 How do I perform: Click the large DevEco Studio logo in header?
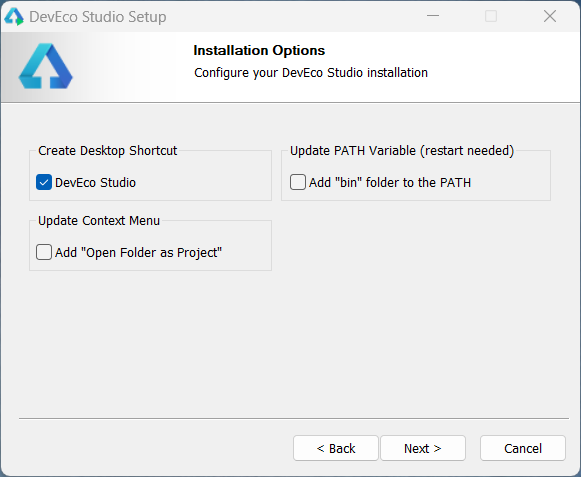click(x=46, y=66)
